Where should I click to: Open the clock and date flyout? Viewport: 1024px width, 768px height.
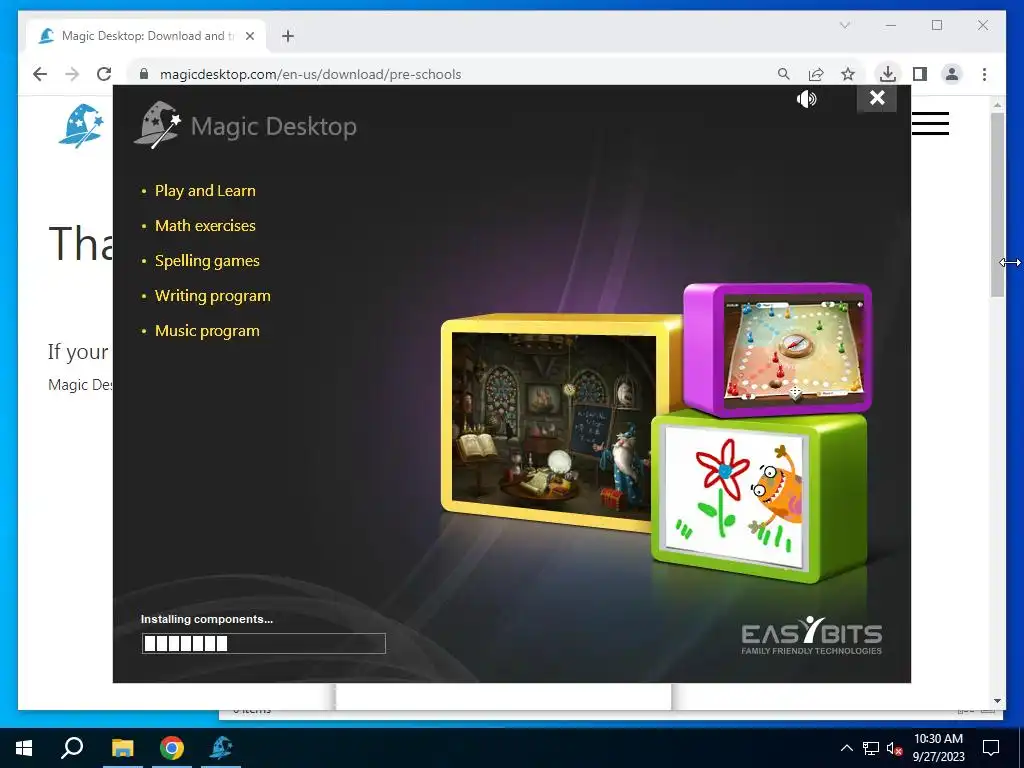(x=938, y=748)
